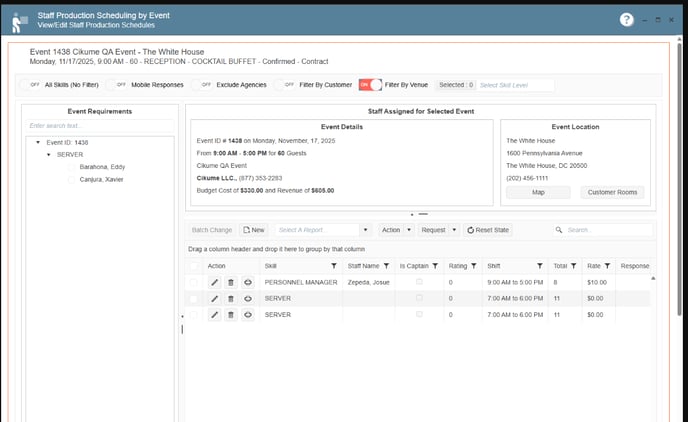
Task: Click the Skill column filter icon
Action: coord(334,266)
